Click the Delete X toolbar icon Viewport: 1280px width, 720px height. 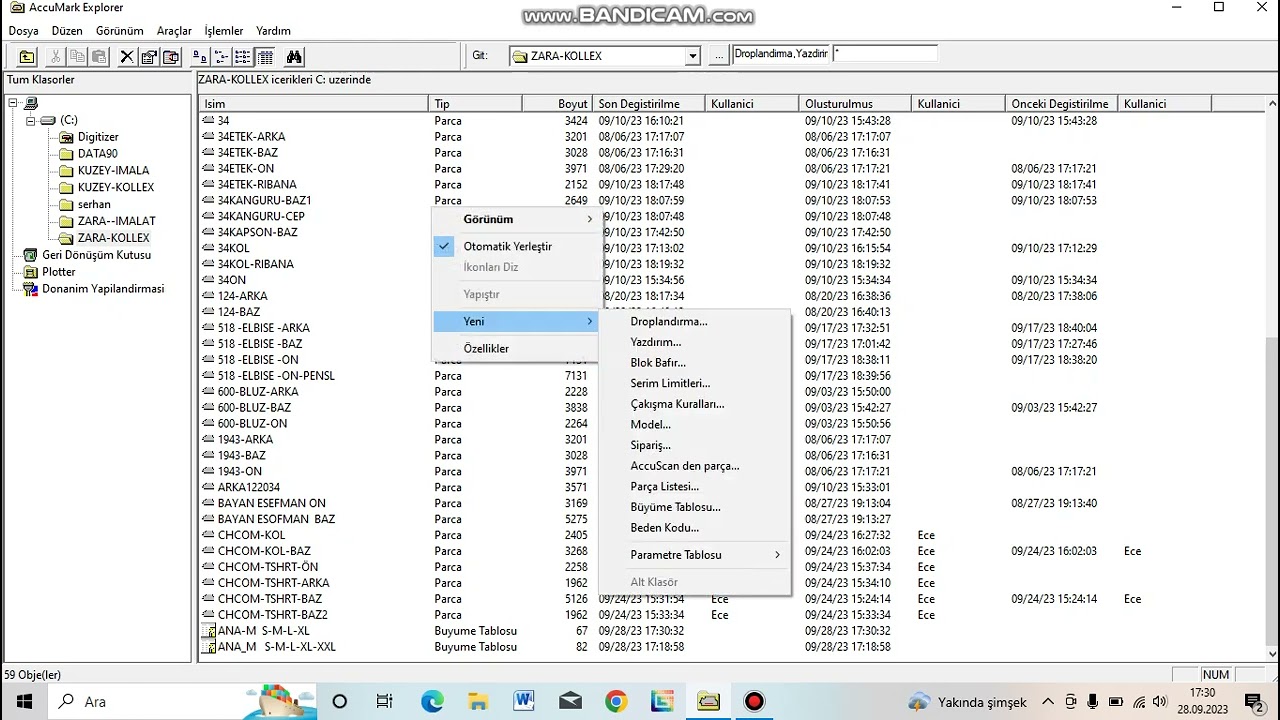(x=127, y=56)
